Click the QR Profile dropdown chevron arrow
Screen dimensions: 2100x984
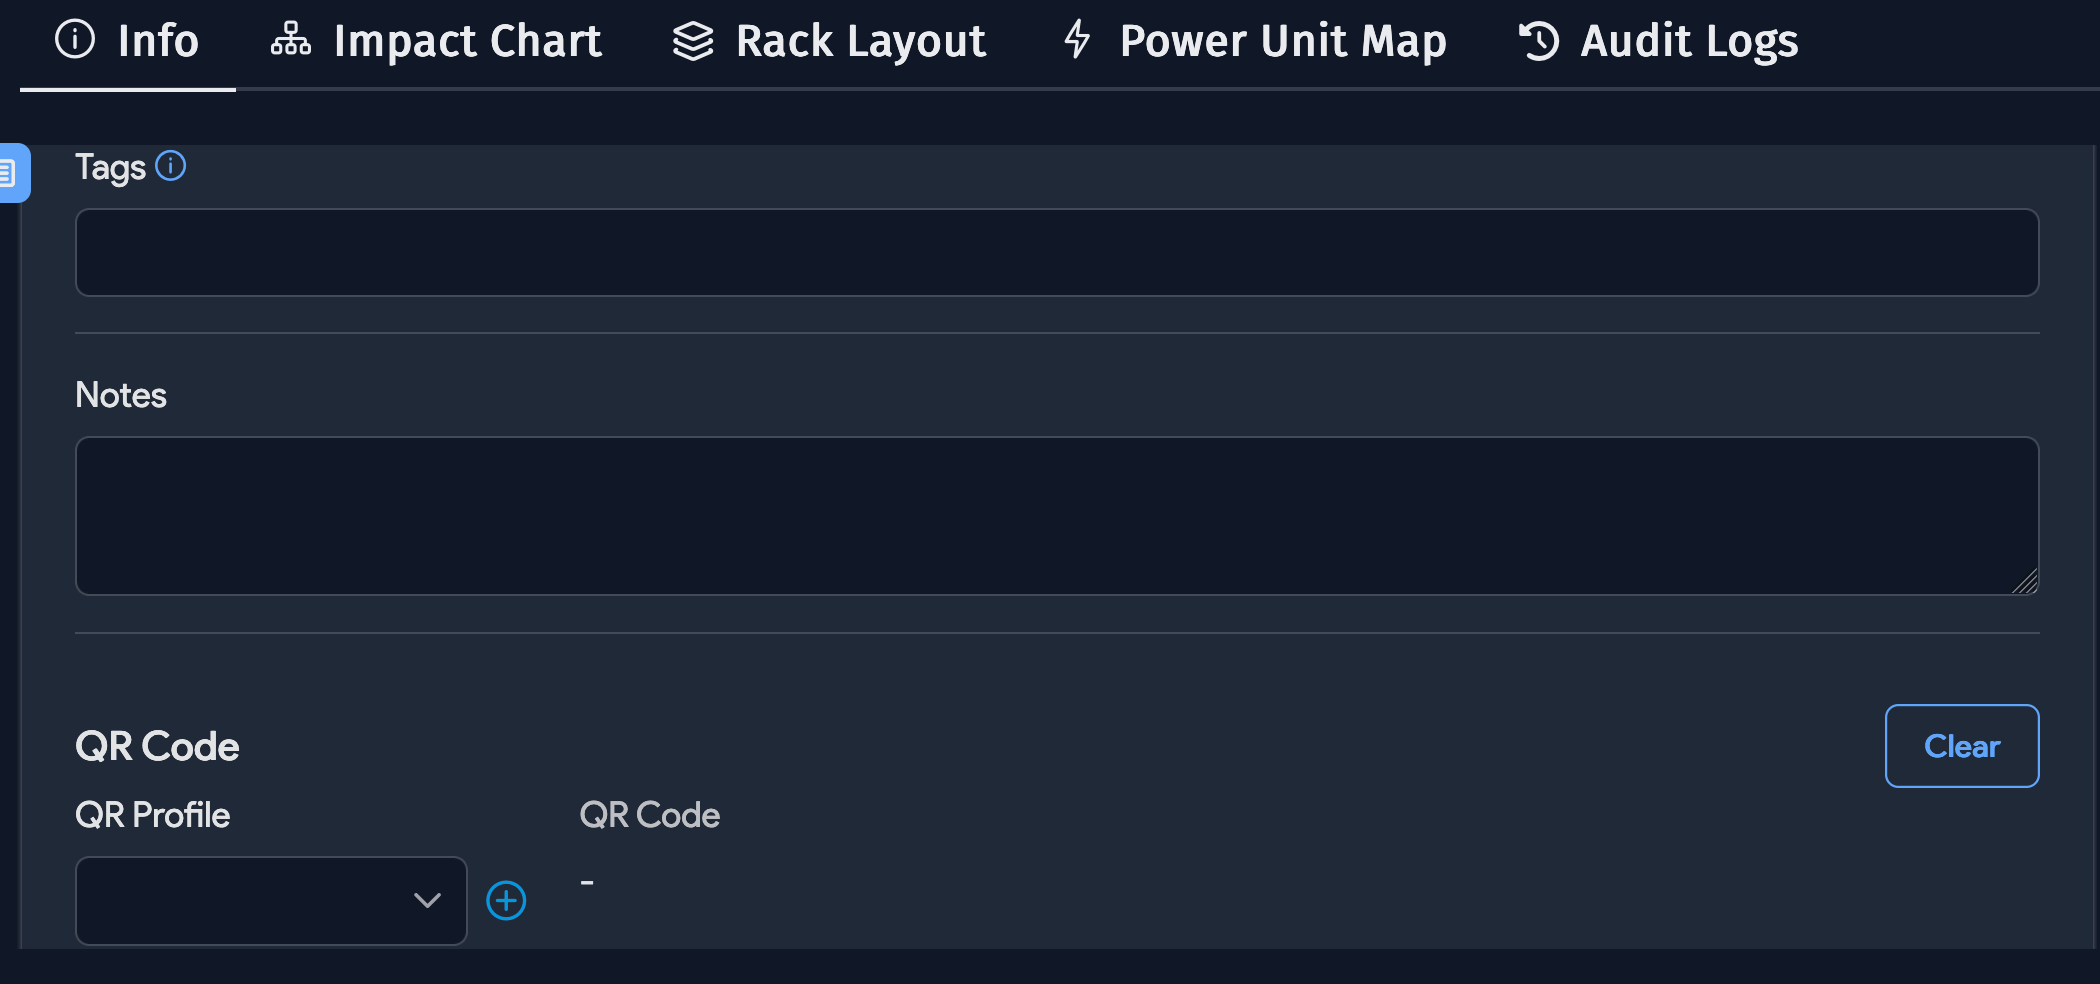click(428, 900)
